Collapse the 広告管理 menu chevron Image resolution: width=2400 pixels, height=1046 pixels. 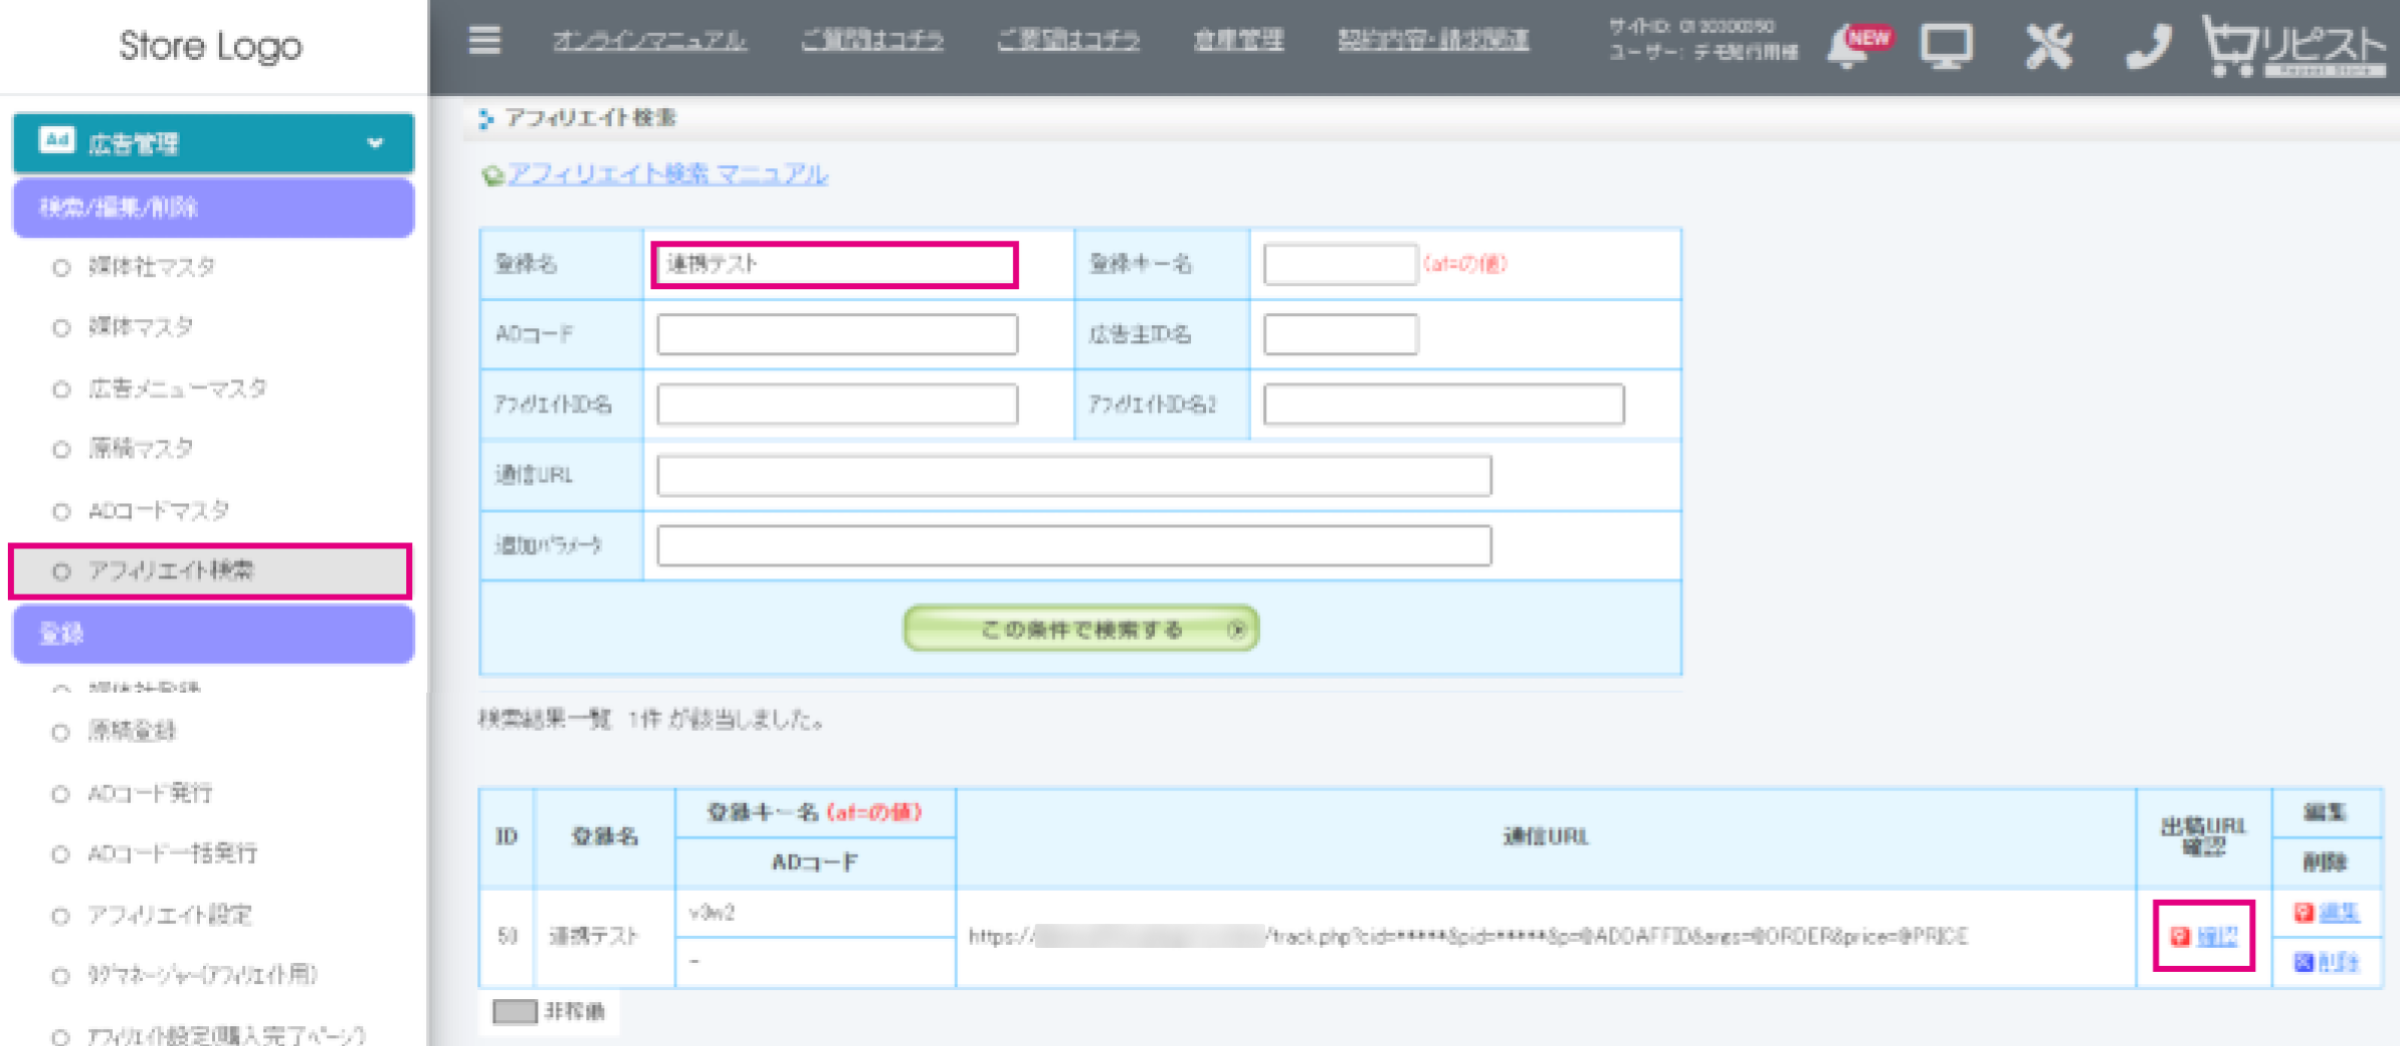click(375, 143)
